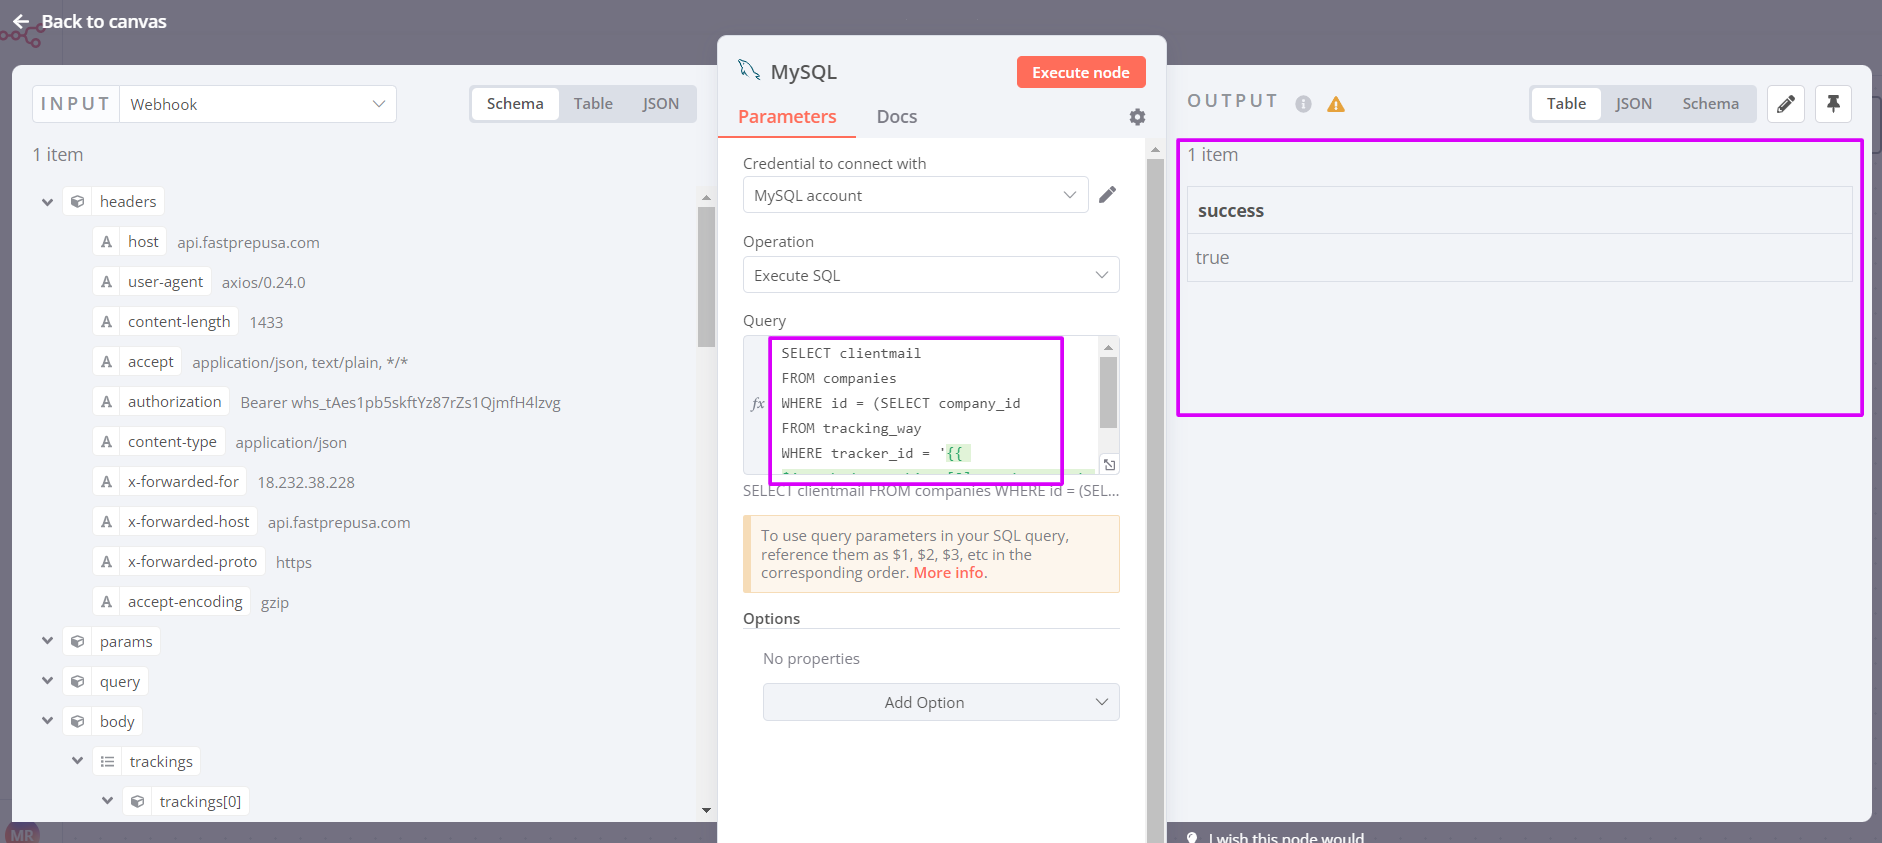Click the gzip accept-encoding value
1882x843 pixels.
click(x=275, y=603)
